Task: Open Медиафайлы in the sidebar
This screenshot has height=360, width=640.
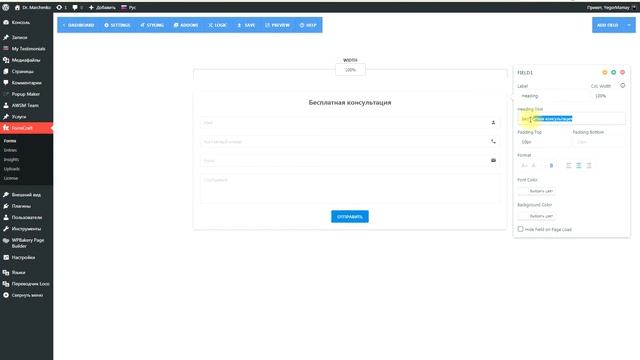Action: tap(27, 60)
